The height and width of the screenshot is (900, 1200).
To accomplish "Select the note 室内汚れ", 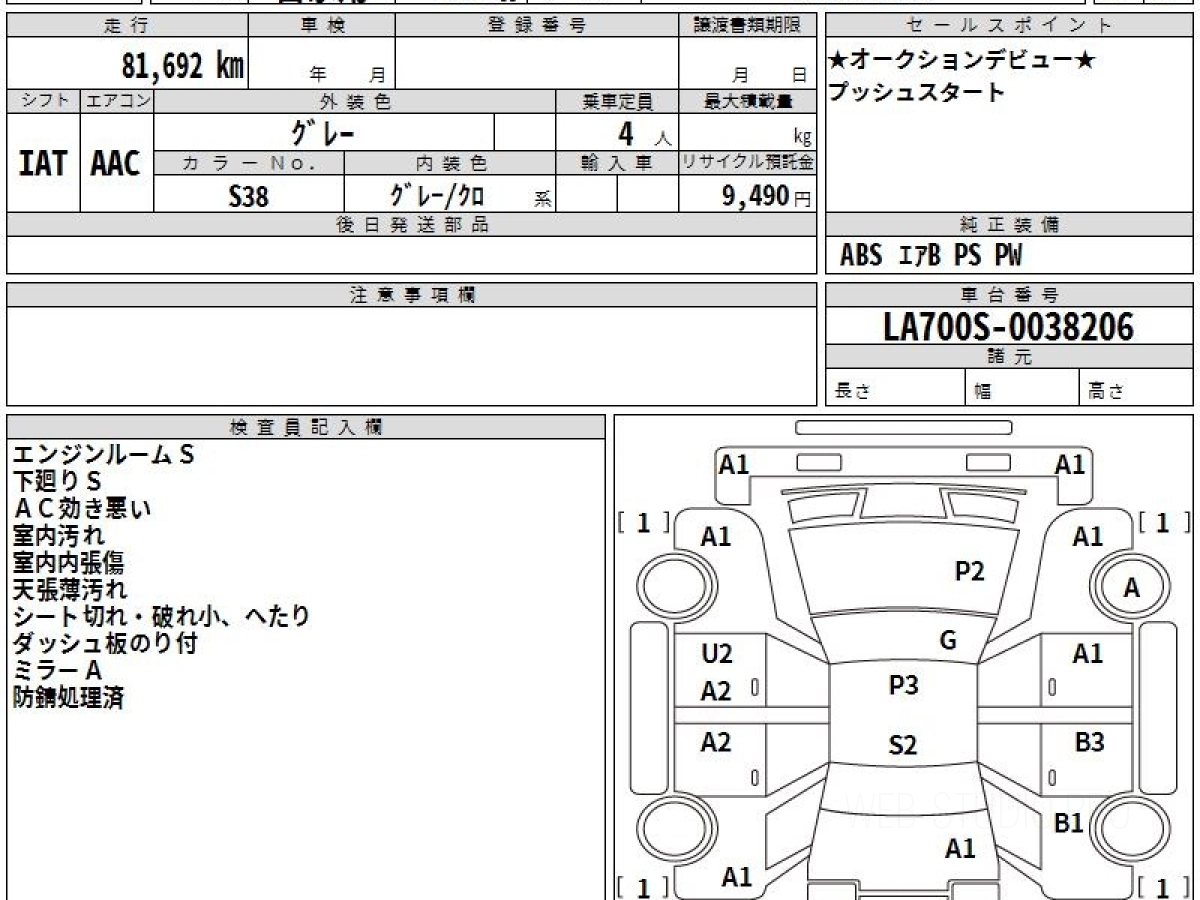I will pos(58,536).
